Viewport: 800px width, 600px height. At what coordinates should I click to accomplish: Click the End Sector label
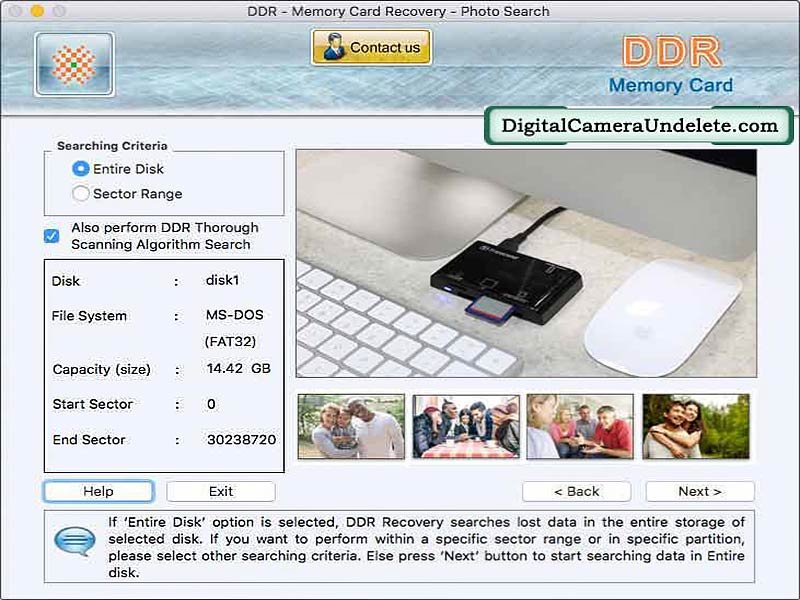(89, 439)
